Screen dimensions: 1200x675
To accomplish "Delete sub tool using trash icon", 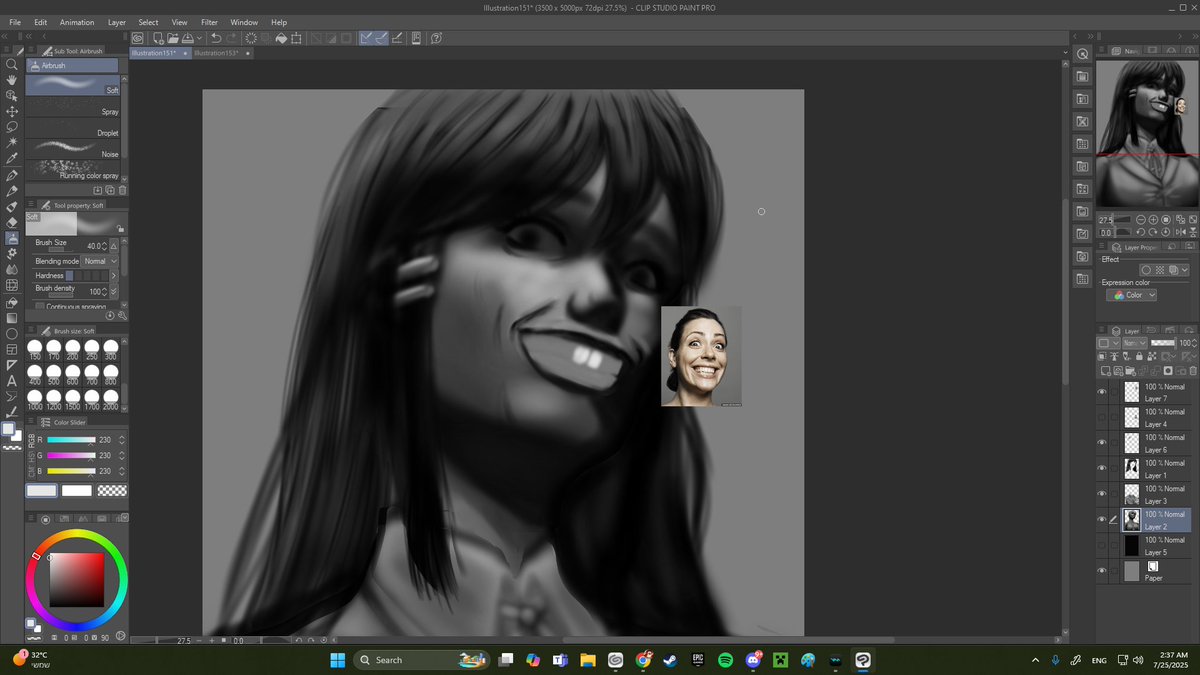I will coord(122,189).
